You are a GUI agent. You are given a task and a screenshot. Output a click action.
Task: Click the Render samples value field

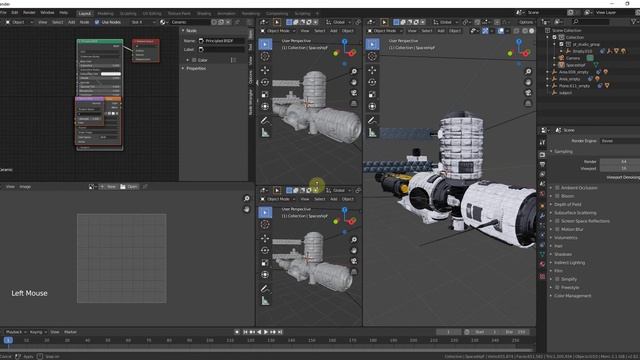620,162
